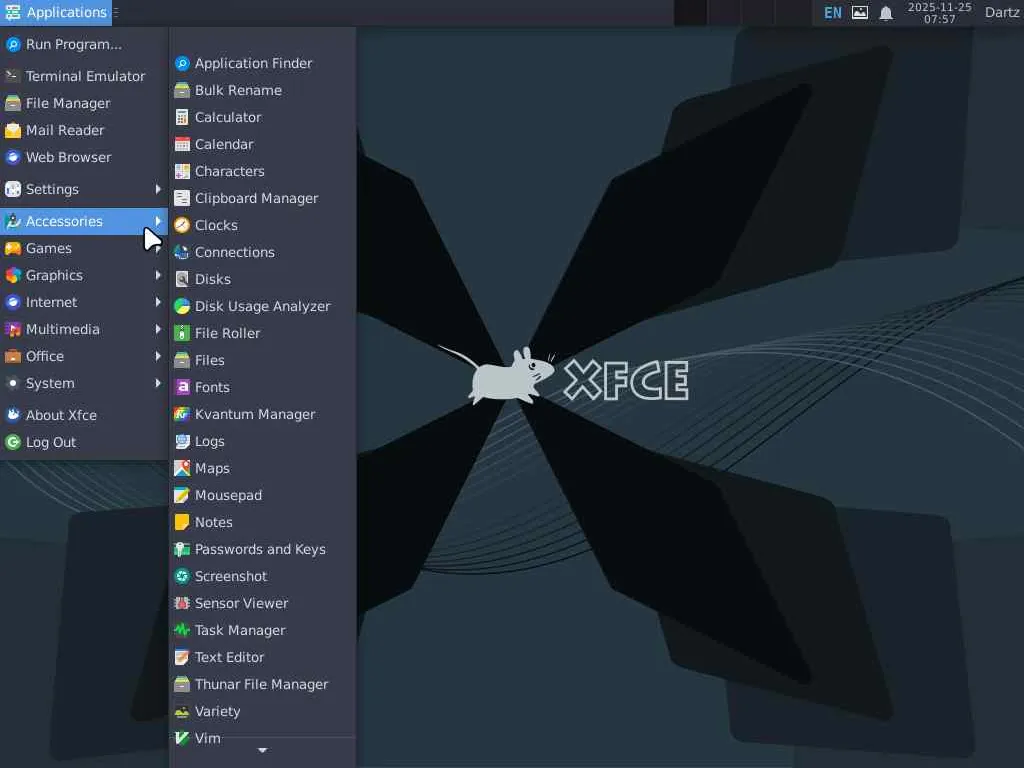Click the notification bell in the panel
The image size is (1024, 768).
tap(886, 12)
